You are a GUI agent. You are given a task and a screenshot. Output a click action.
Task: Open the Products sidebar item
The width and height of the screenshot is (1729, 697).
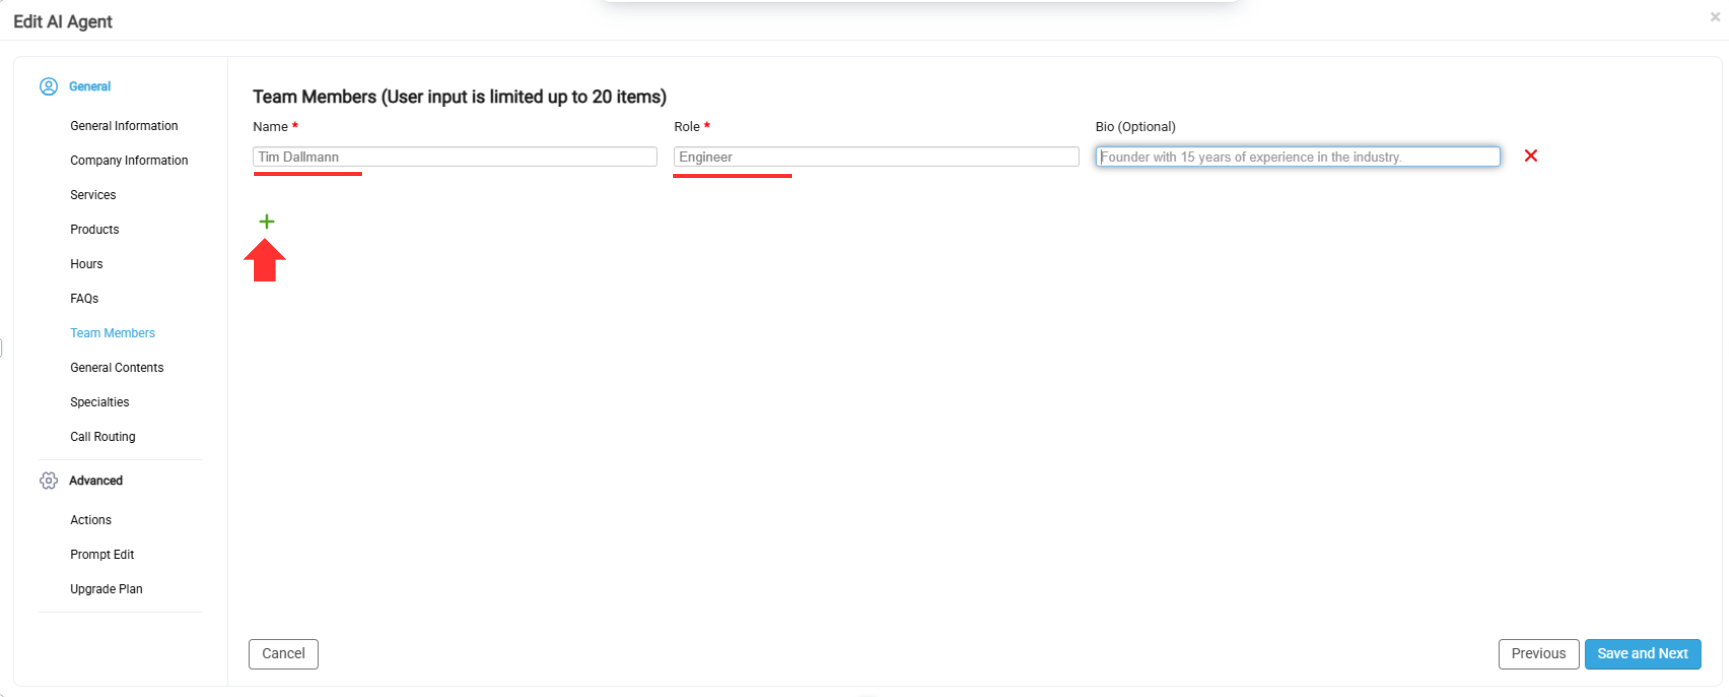(x=95, y=229)
